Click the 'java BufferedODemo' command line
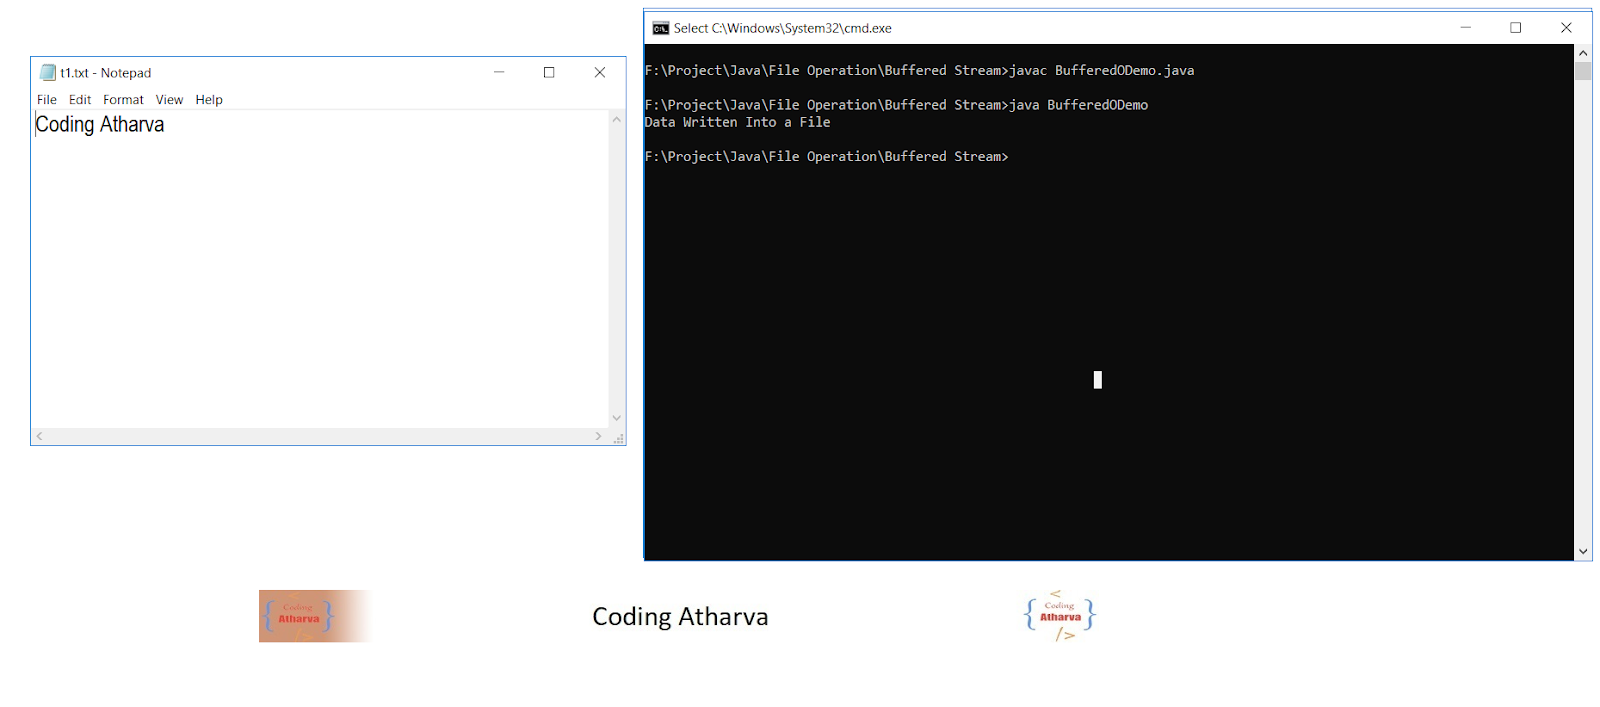This screenshot has width=1600, height=707. coord(896,105)
